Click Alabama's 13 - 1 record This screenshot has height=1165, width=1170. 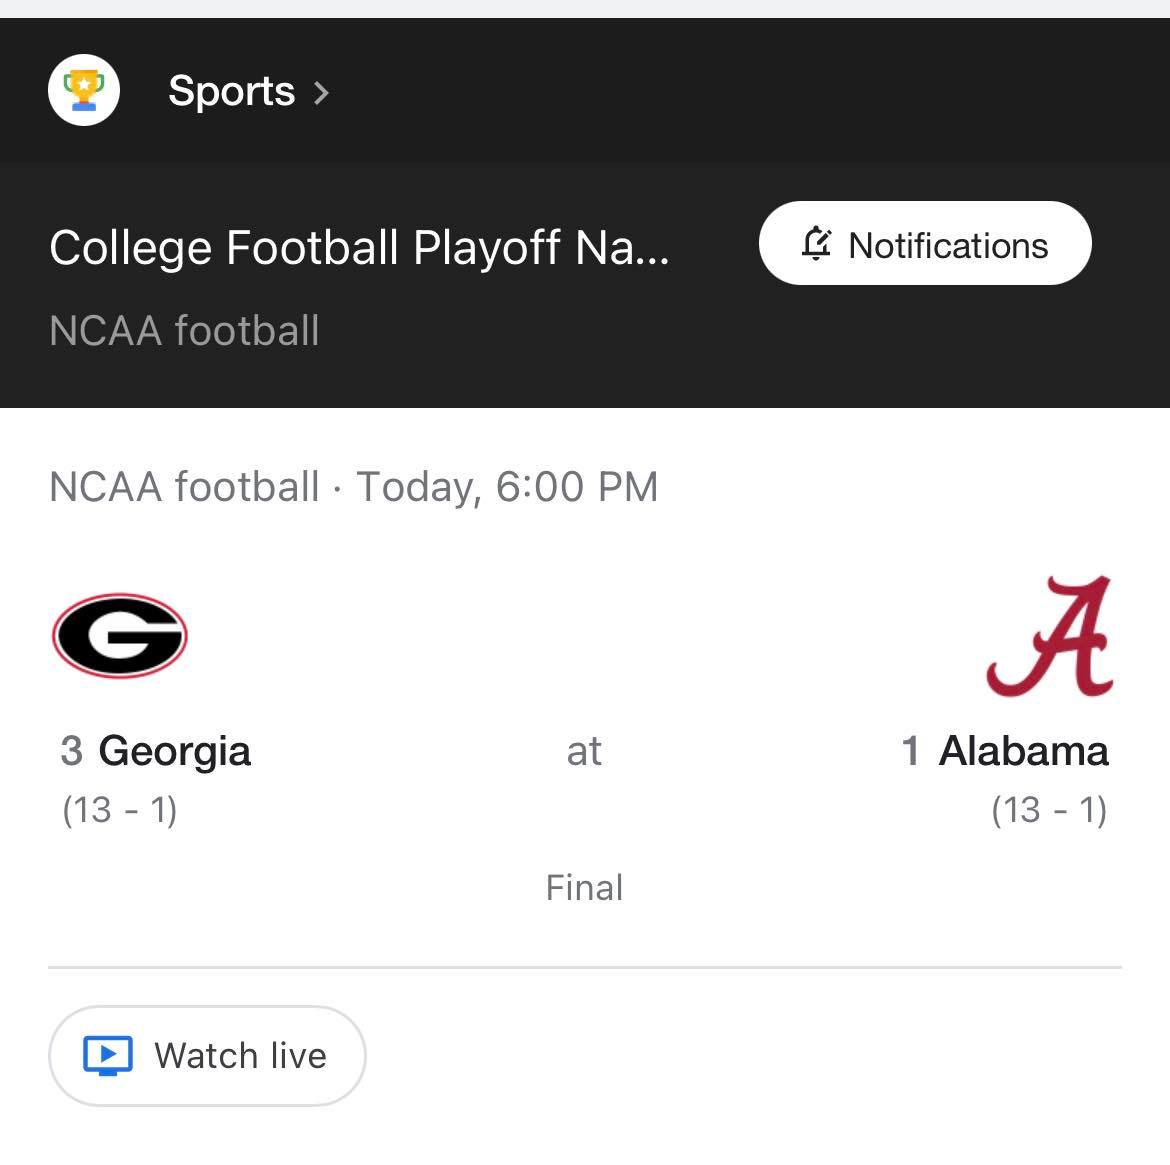pyautogui.click(x=1049, y=809)
